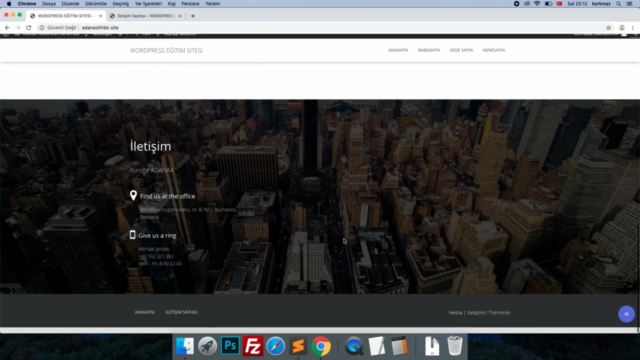640x360 pixels.
Task: Click the scroll-to-top round button
Action: pyautogui.click(x=626, y=314)
